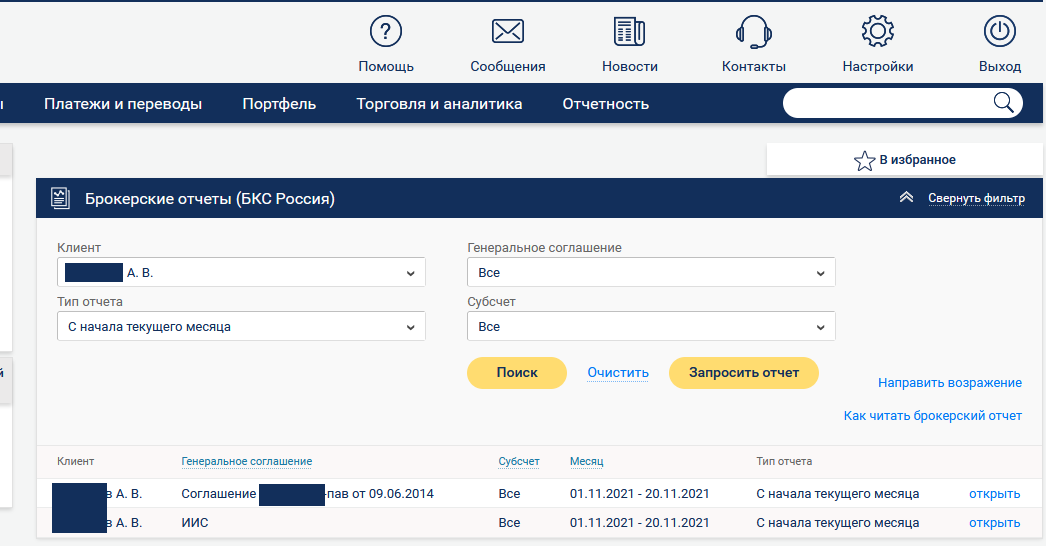The image size is (1046, 546).
Task: Open the Торговля и аналитика menu
Action: coord(439,104)
